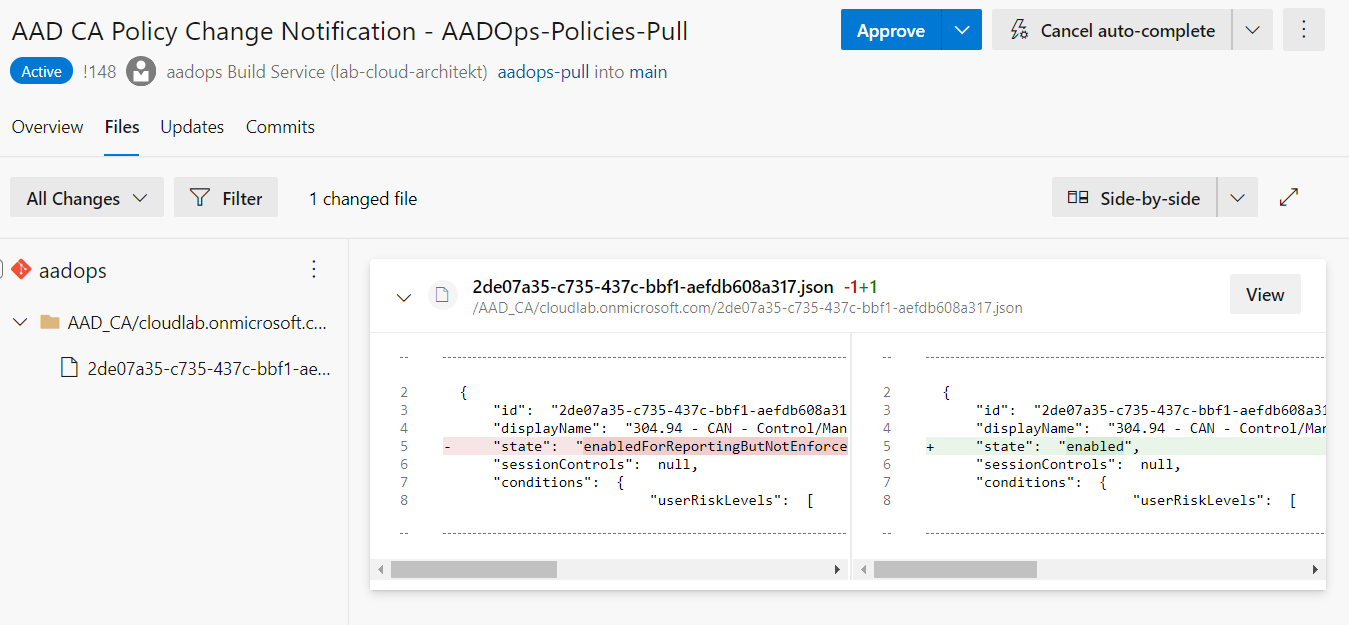Collapse the AAD_CA folder chevron
Image resolution: width=1349 pixels, height=625 pixels.
(20, 323)
